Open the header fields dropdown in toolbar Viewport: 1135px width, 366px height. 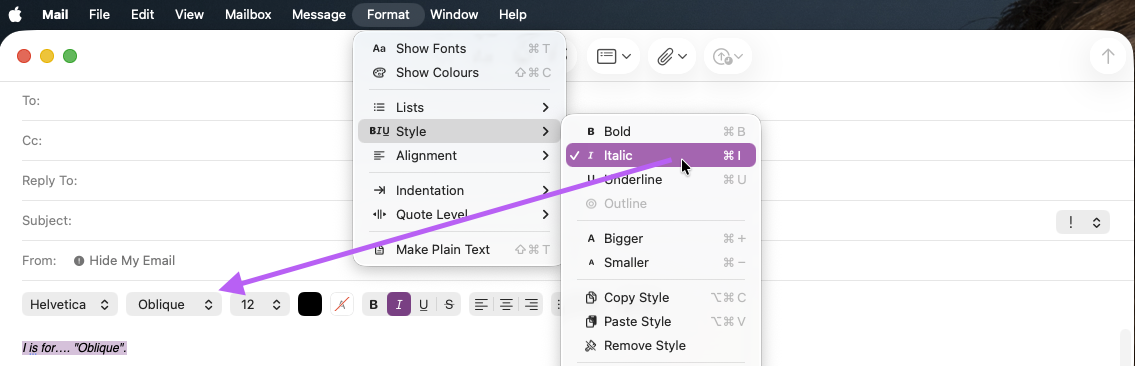pyautogui.click(x=613, y=56)
